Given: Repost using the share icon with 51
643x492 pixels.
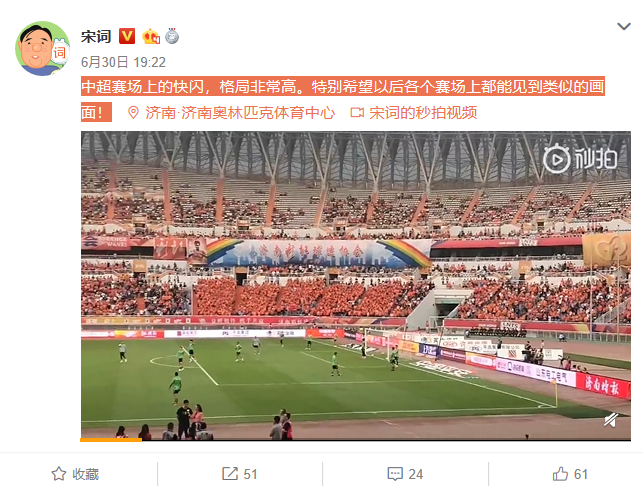Looking at the screenshot, I should click(239, 474).
